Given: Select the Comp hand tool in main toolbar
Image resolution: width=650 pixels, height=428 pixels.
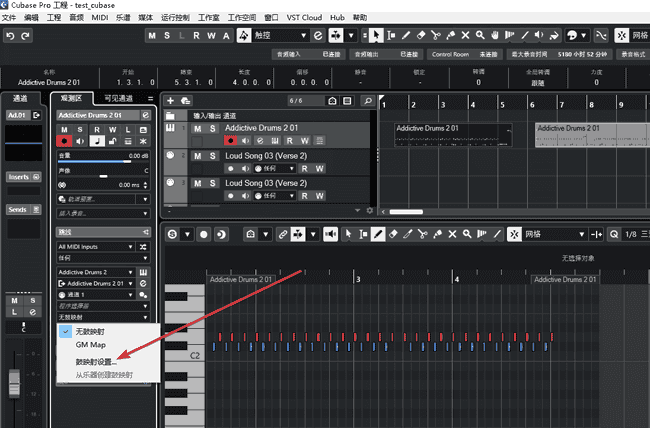Looking at the screenshot, I should (495, 36).
